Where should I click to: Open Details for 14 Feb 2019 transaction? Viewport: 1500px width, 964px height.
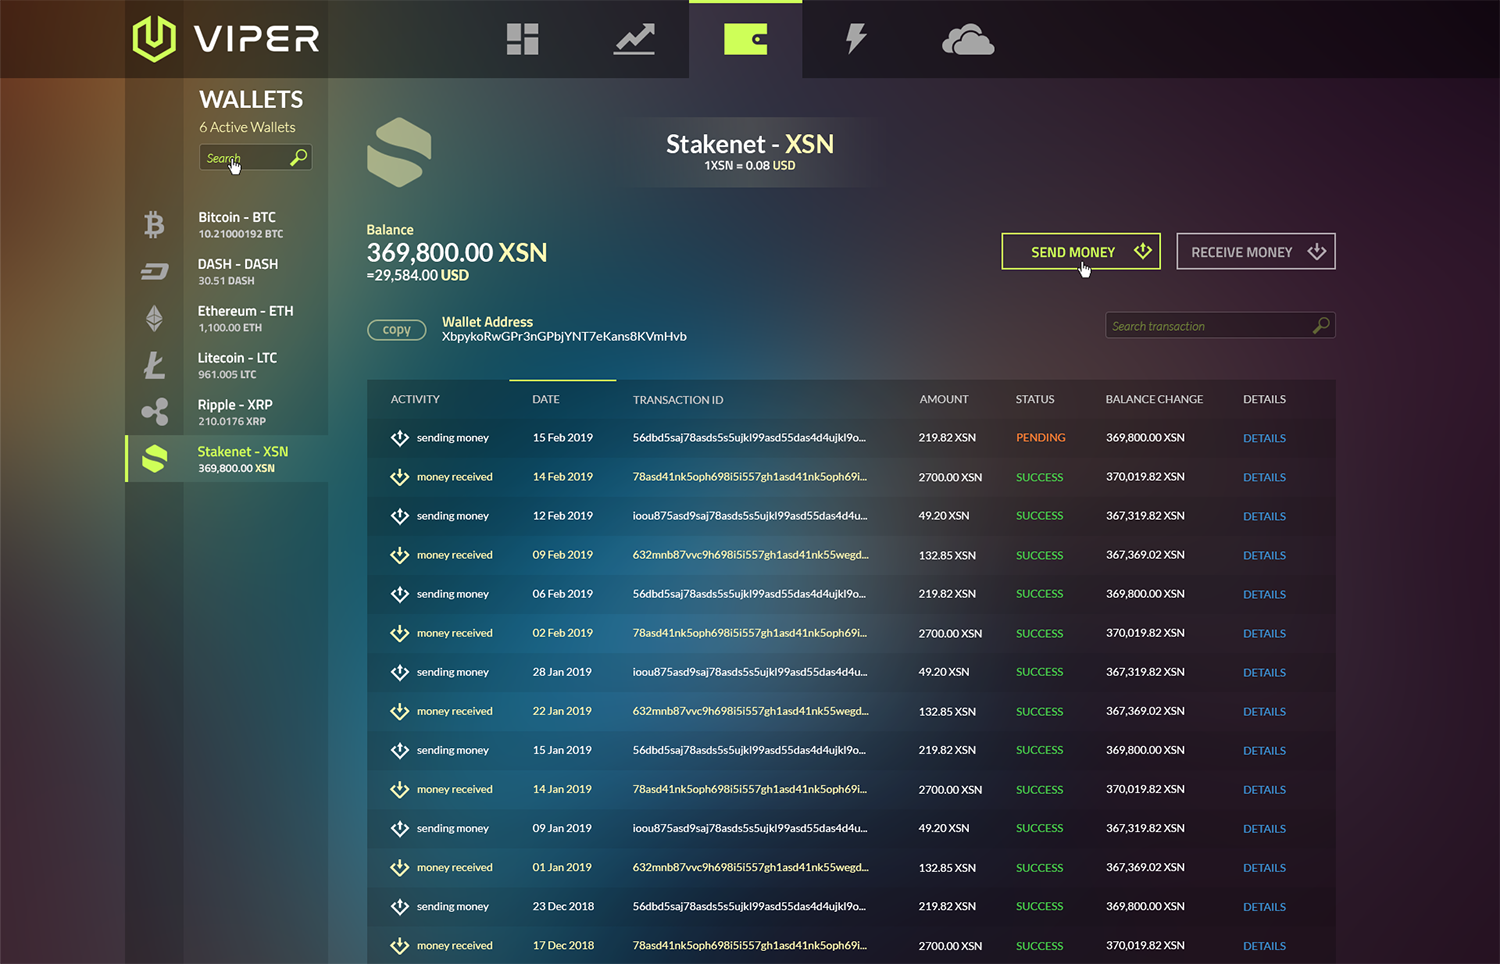pyautogui.click(x=1264, y=477)
